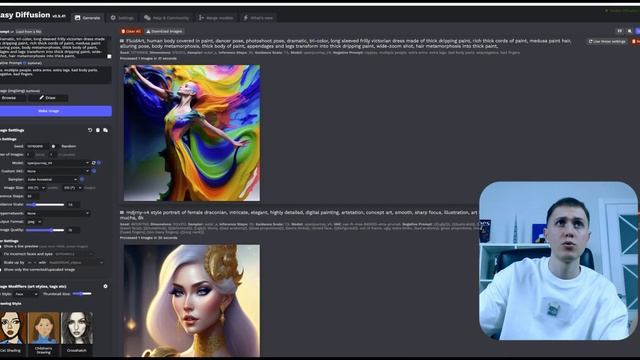Open the Hypernetwork dropdown
The image size is (640, 360).
click(58, 213)
